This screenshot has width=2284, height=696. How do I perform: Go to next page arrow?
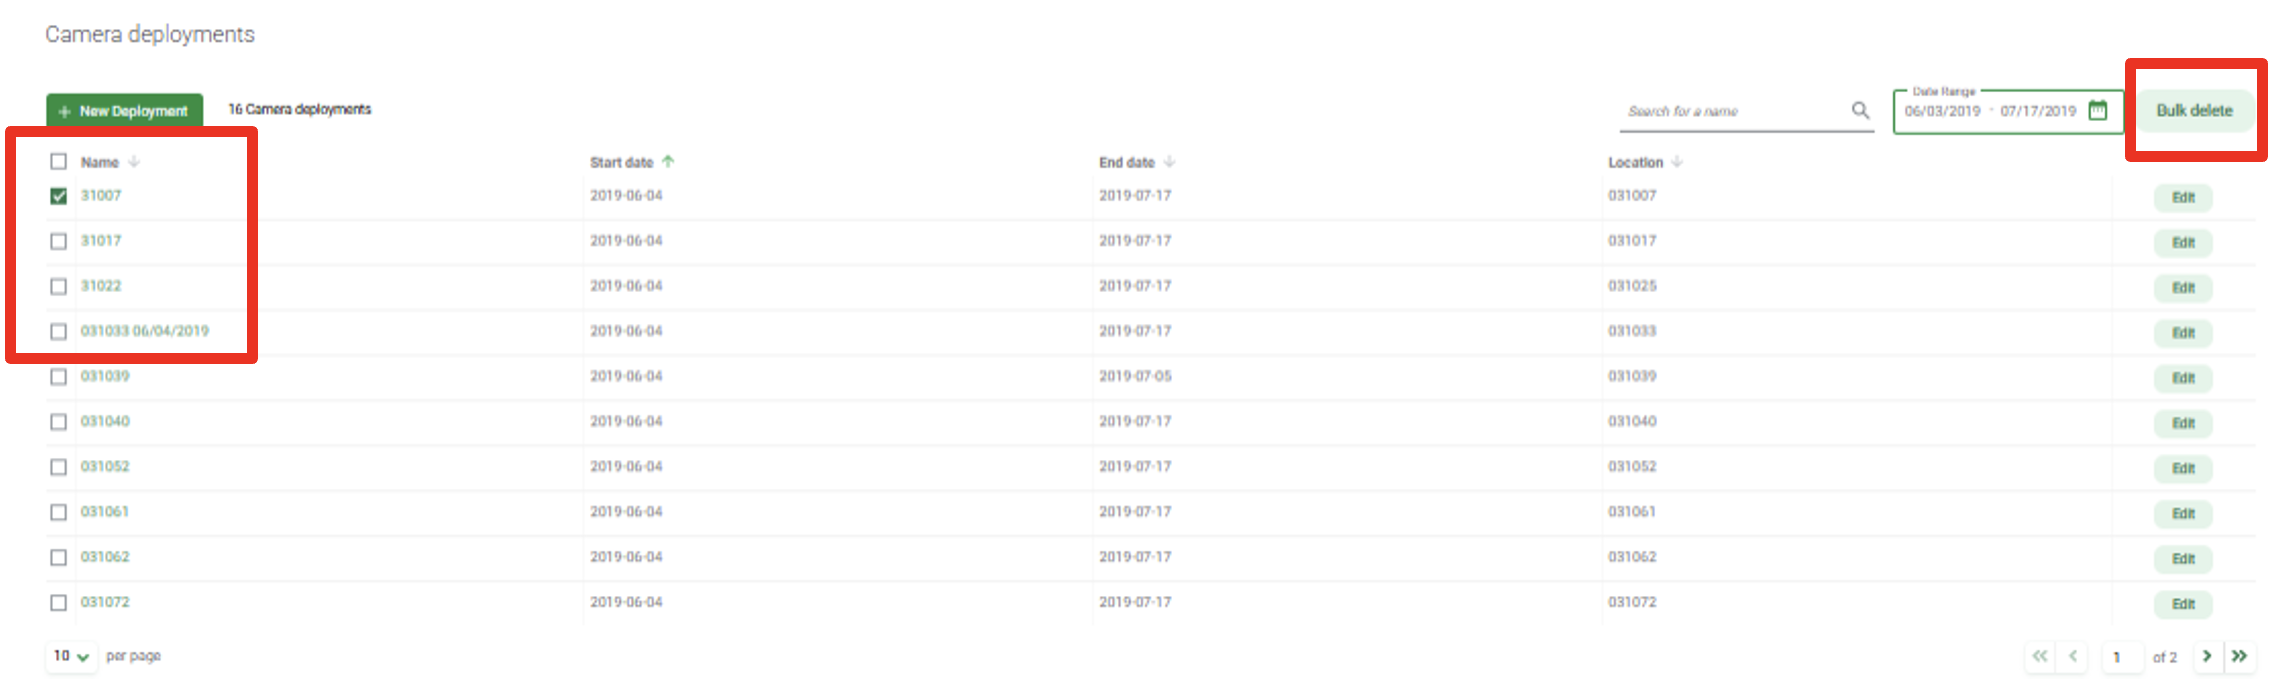(x=2207, y=656)
